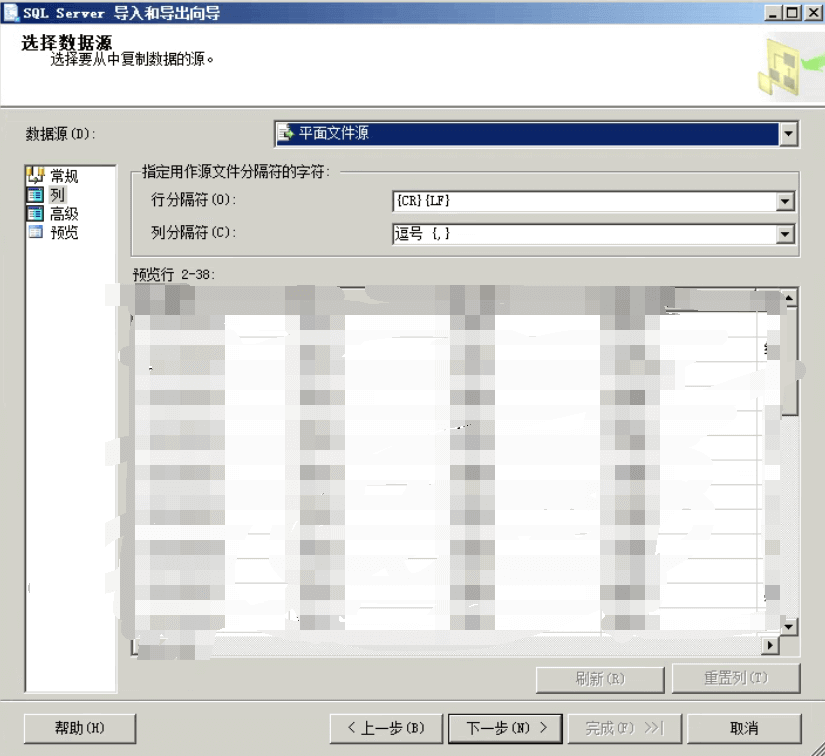Screen dimensions: 825x756
Task: Expand the 列分隔符 column delimiter dropdown
Action: 785,235
